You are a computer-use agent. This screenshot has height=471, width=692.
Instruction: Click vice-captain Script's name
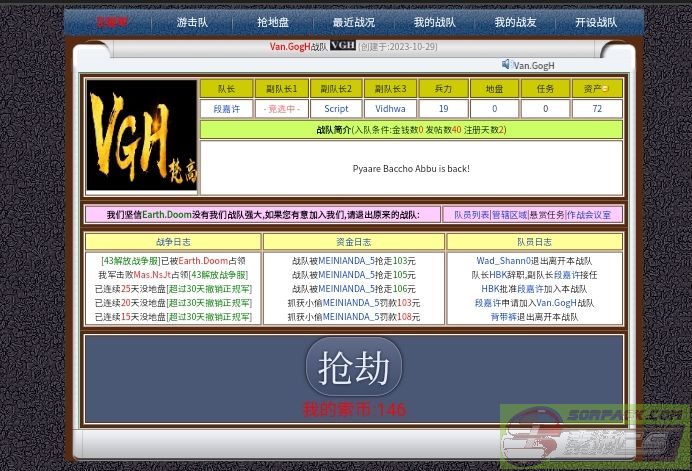point(336,109)
